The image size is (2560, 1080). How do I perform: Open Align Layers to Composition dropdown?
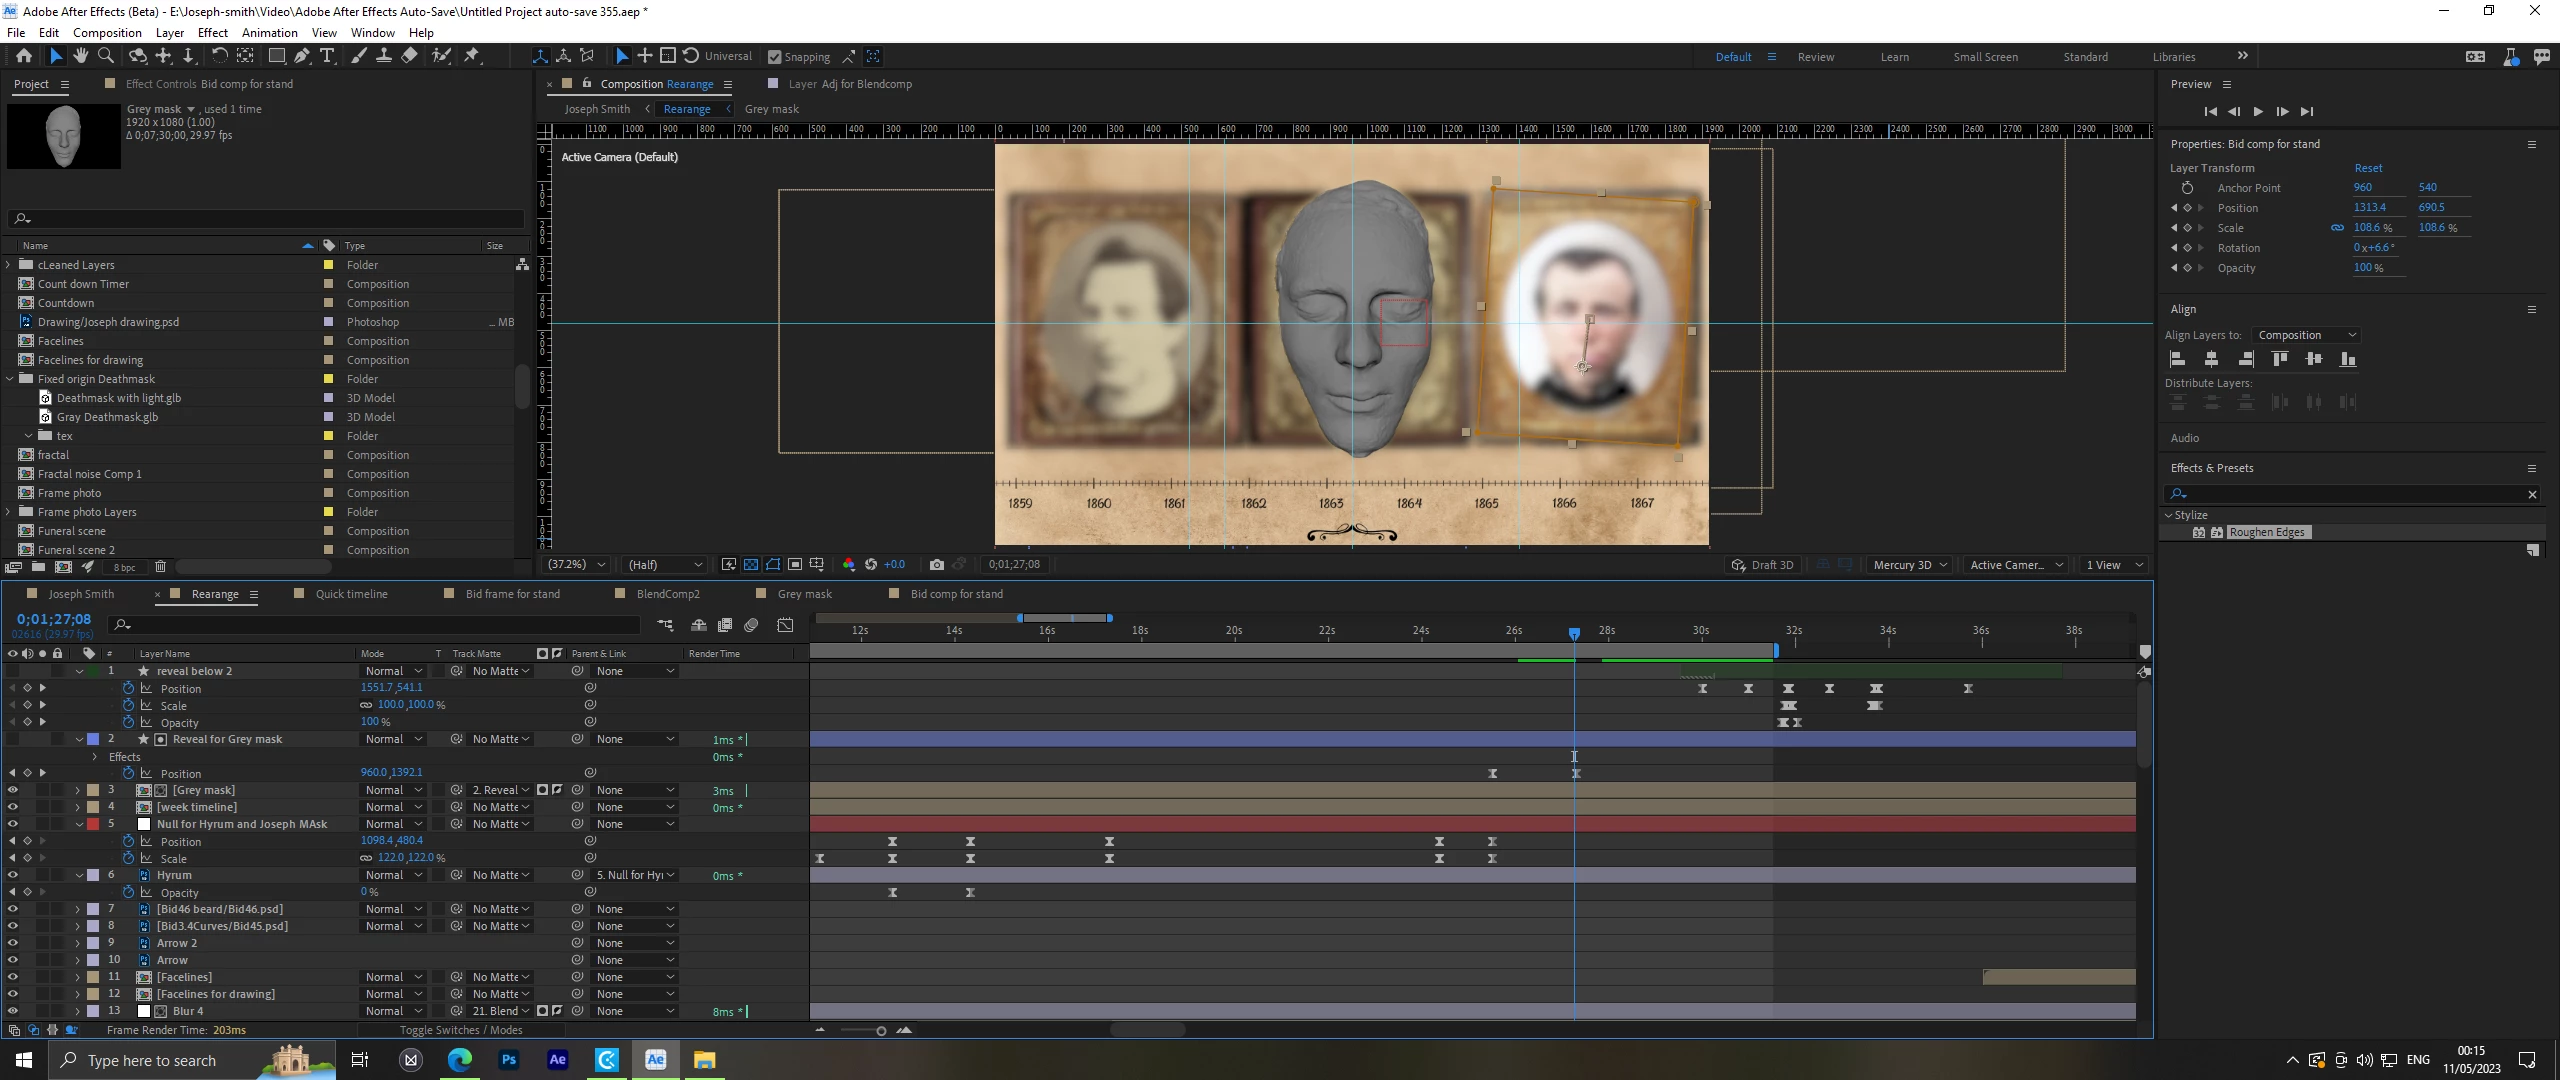[x=2306, y=335]
